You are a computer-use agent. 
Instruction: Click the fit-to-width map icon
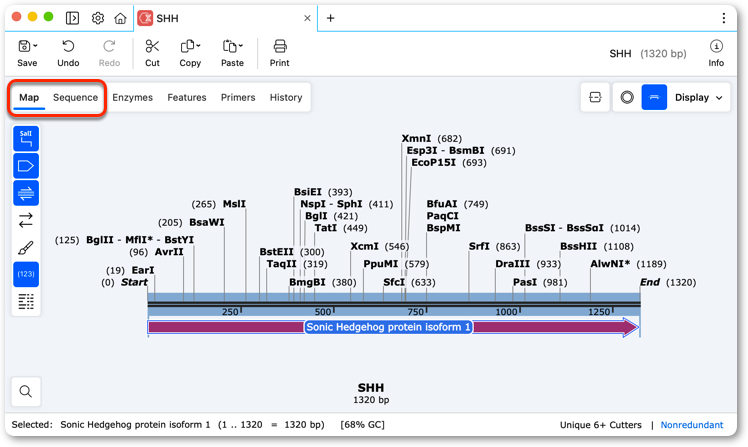(595, 97)
